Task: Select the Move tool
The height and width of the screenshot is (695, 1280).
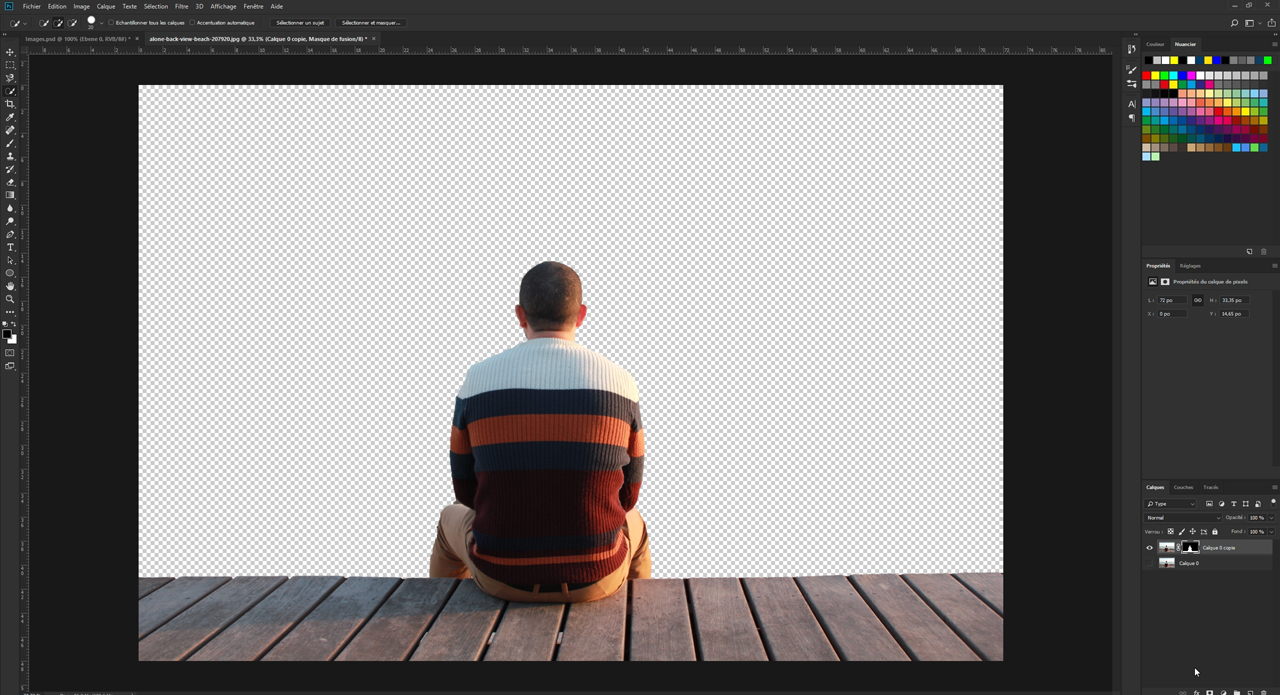Action: [x=10, y=52]
